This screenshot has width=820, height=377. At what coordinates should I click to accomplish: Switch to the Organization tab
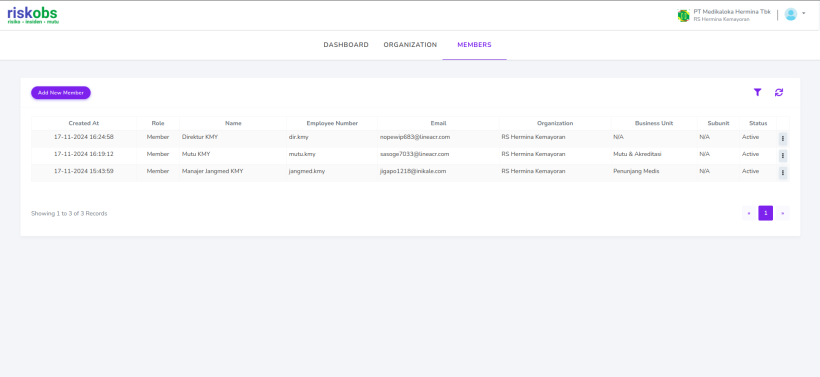[x=410, y=45]
